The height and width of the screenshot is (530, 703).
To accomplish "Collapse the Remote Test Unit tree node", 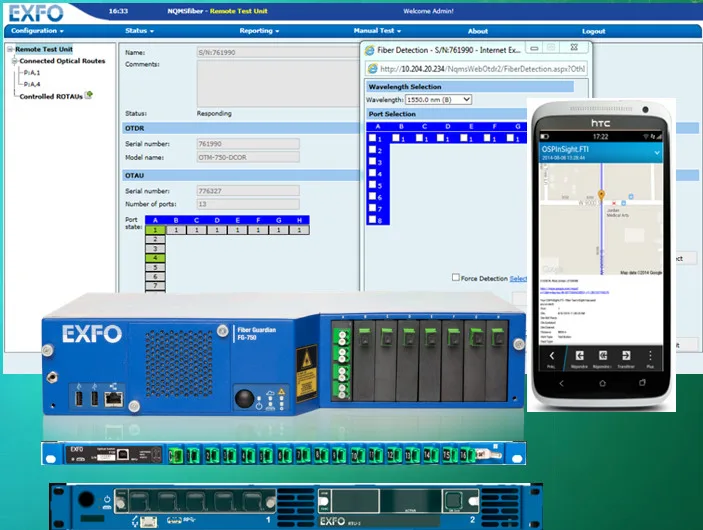I will coord(10,49).
